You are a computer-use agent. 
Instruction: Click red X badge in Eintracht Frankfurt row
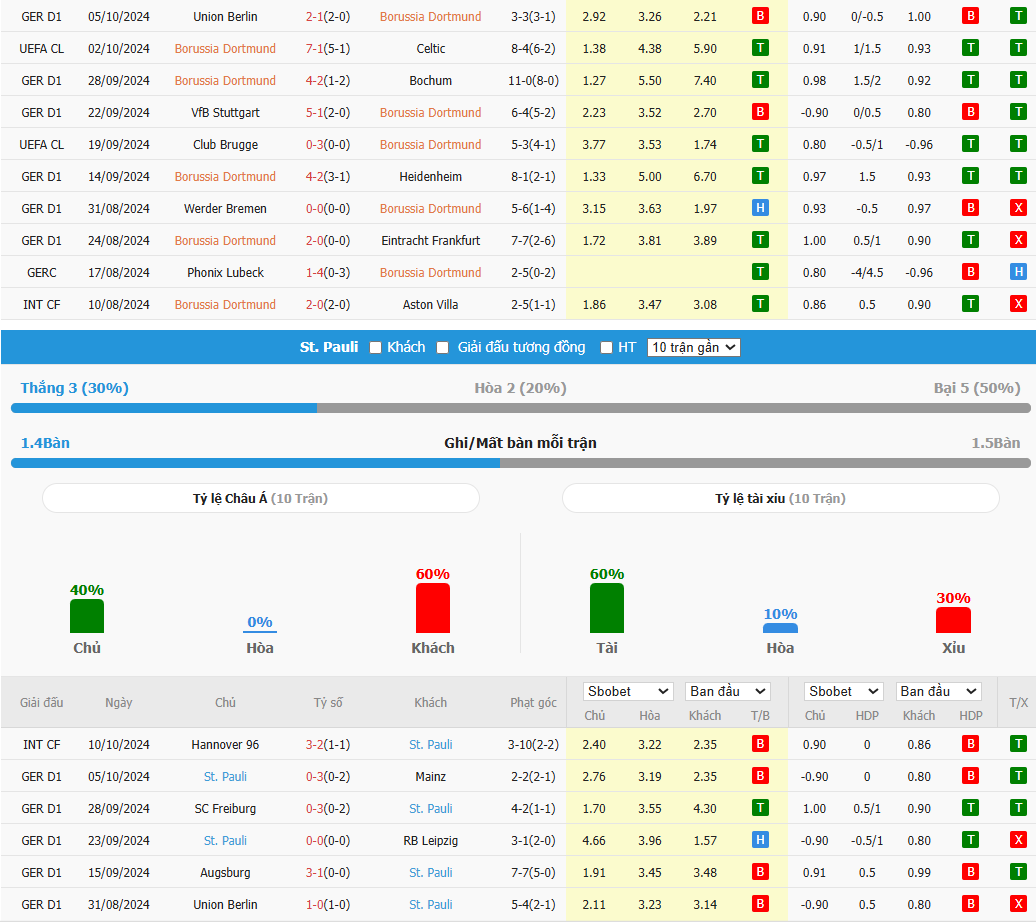[1018, 241]
